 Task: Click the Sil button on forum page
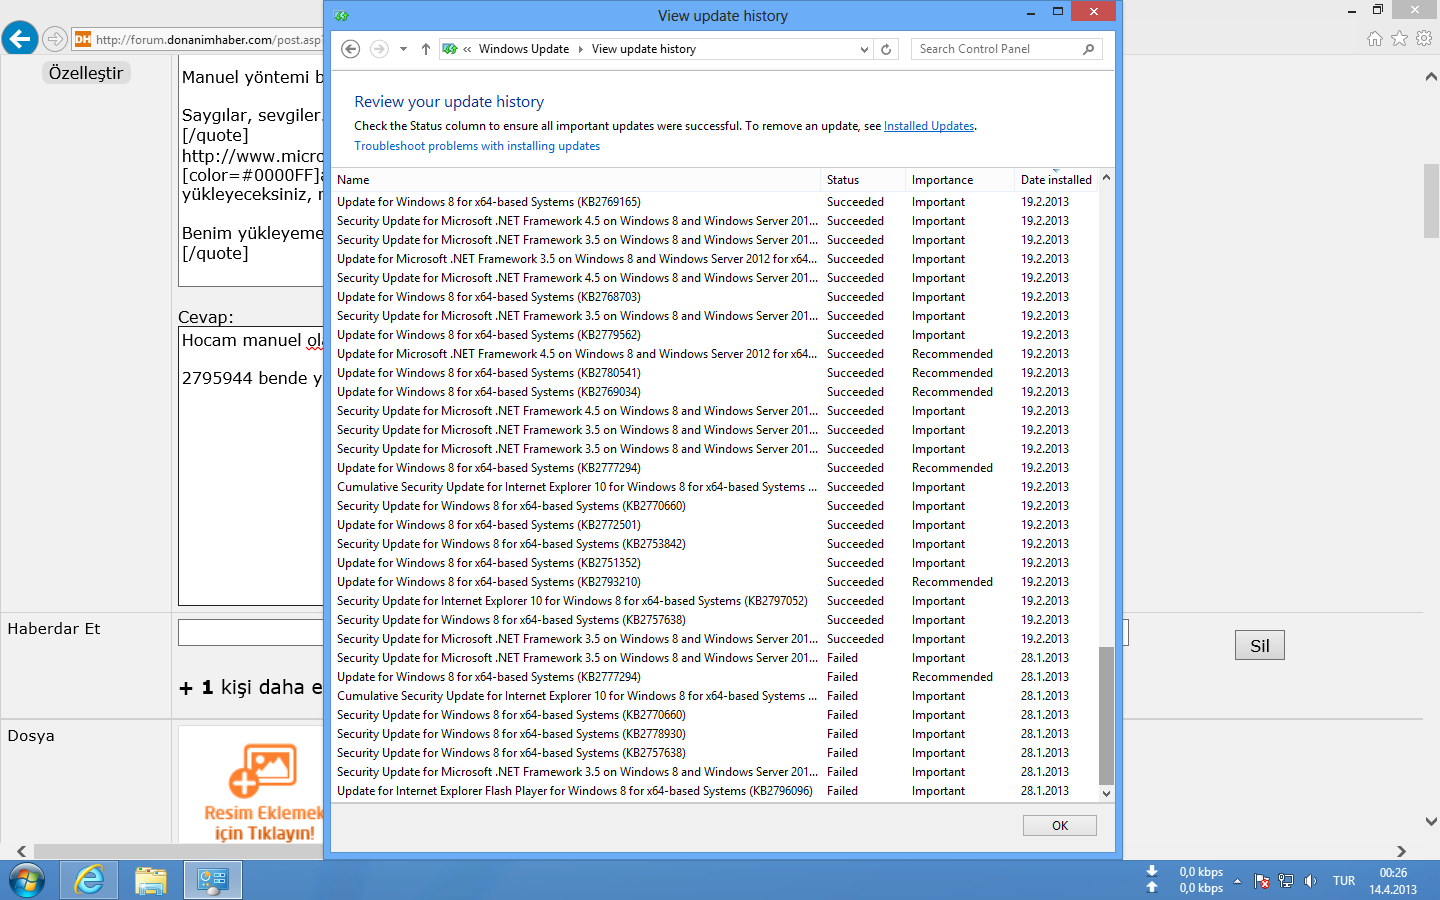[1260, 645]
